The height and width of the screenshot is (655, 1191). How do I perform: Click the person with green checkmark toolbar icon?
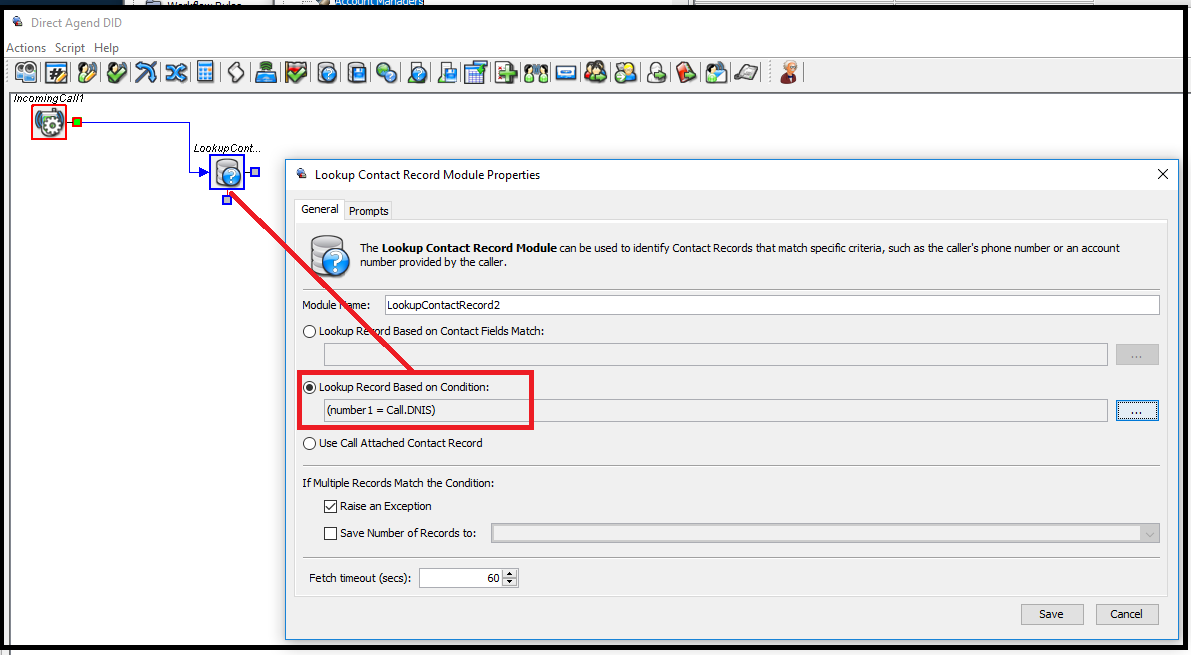pyautogui.click(x=116, y=73)
